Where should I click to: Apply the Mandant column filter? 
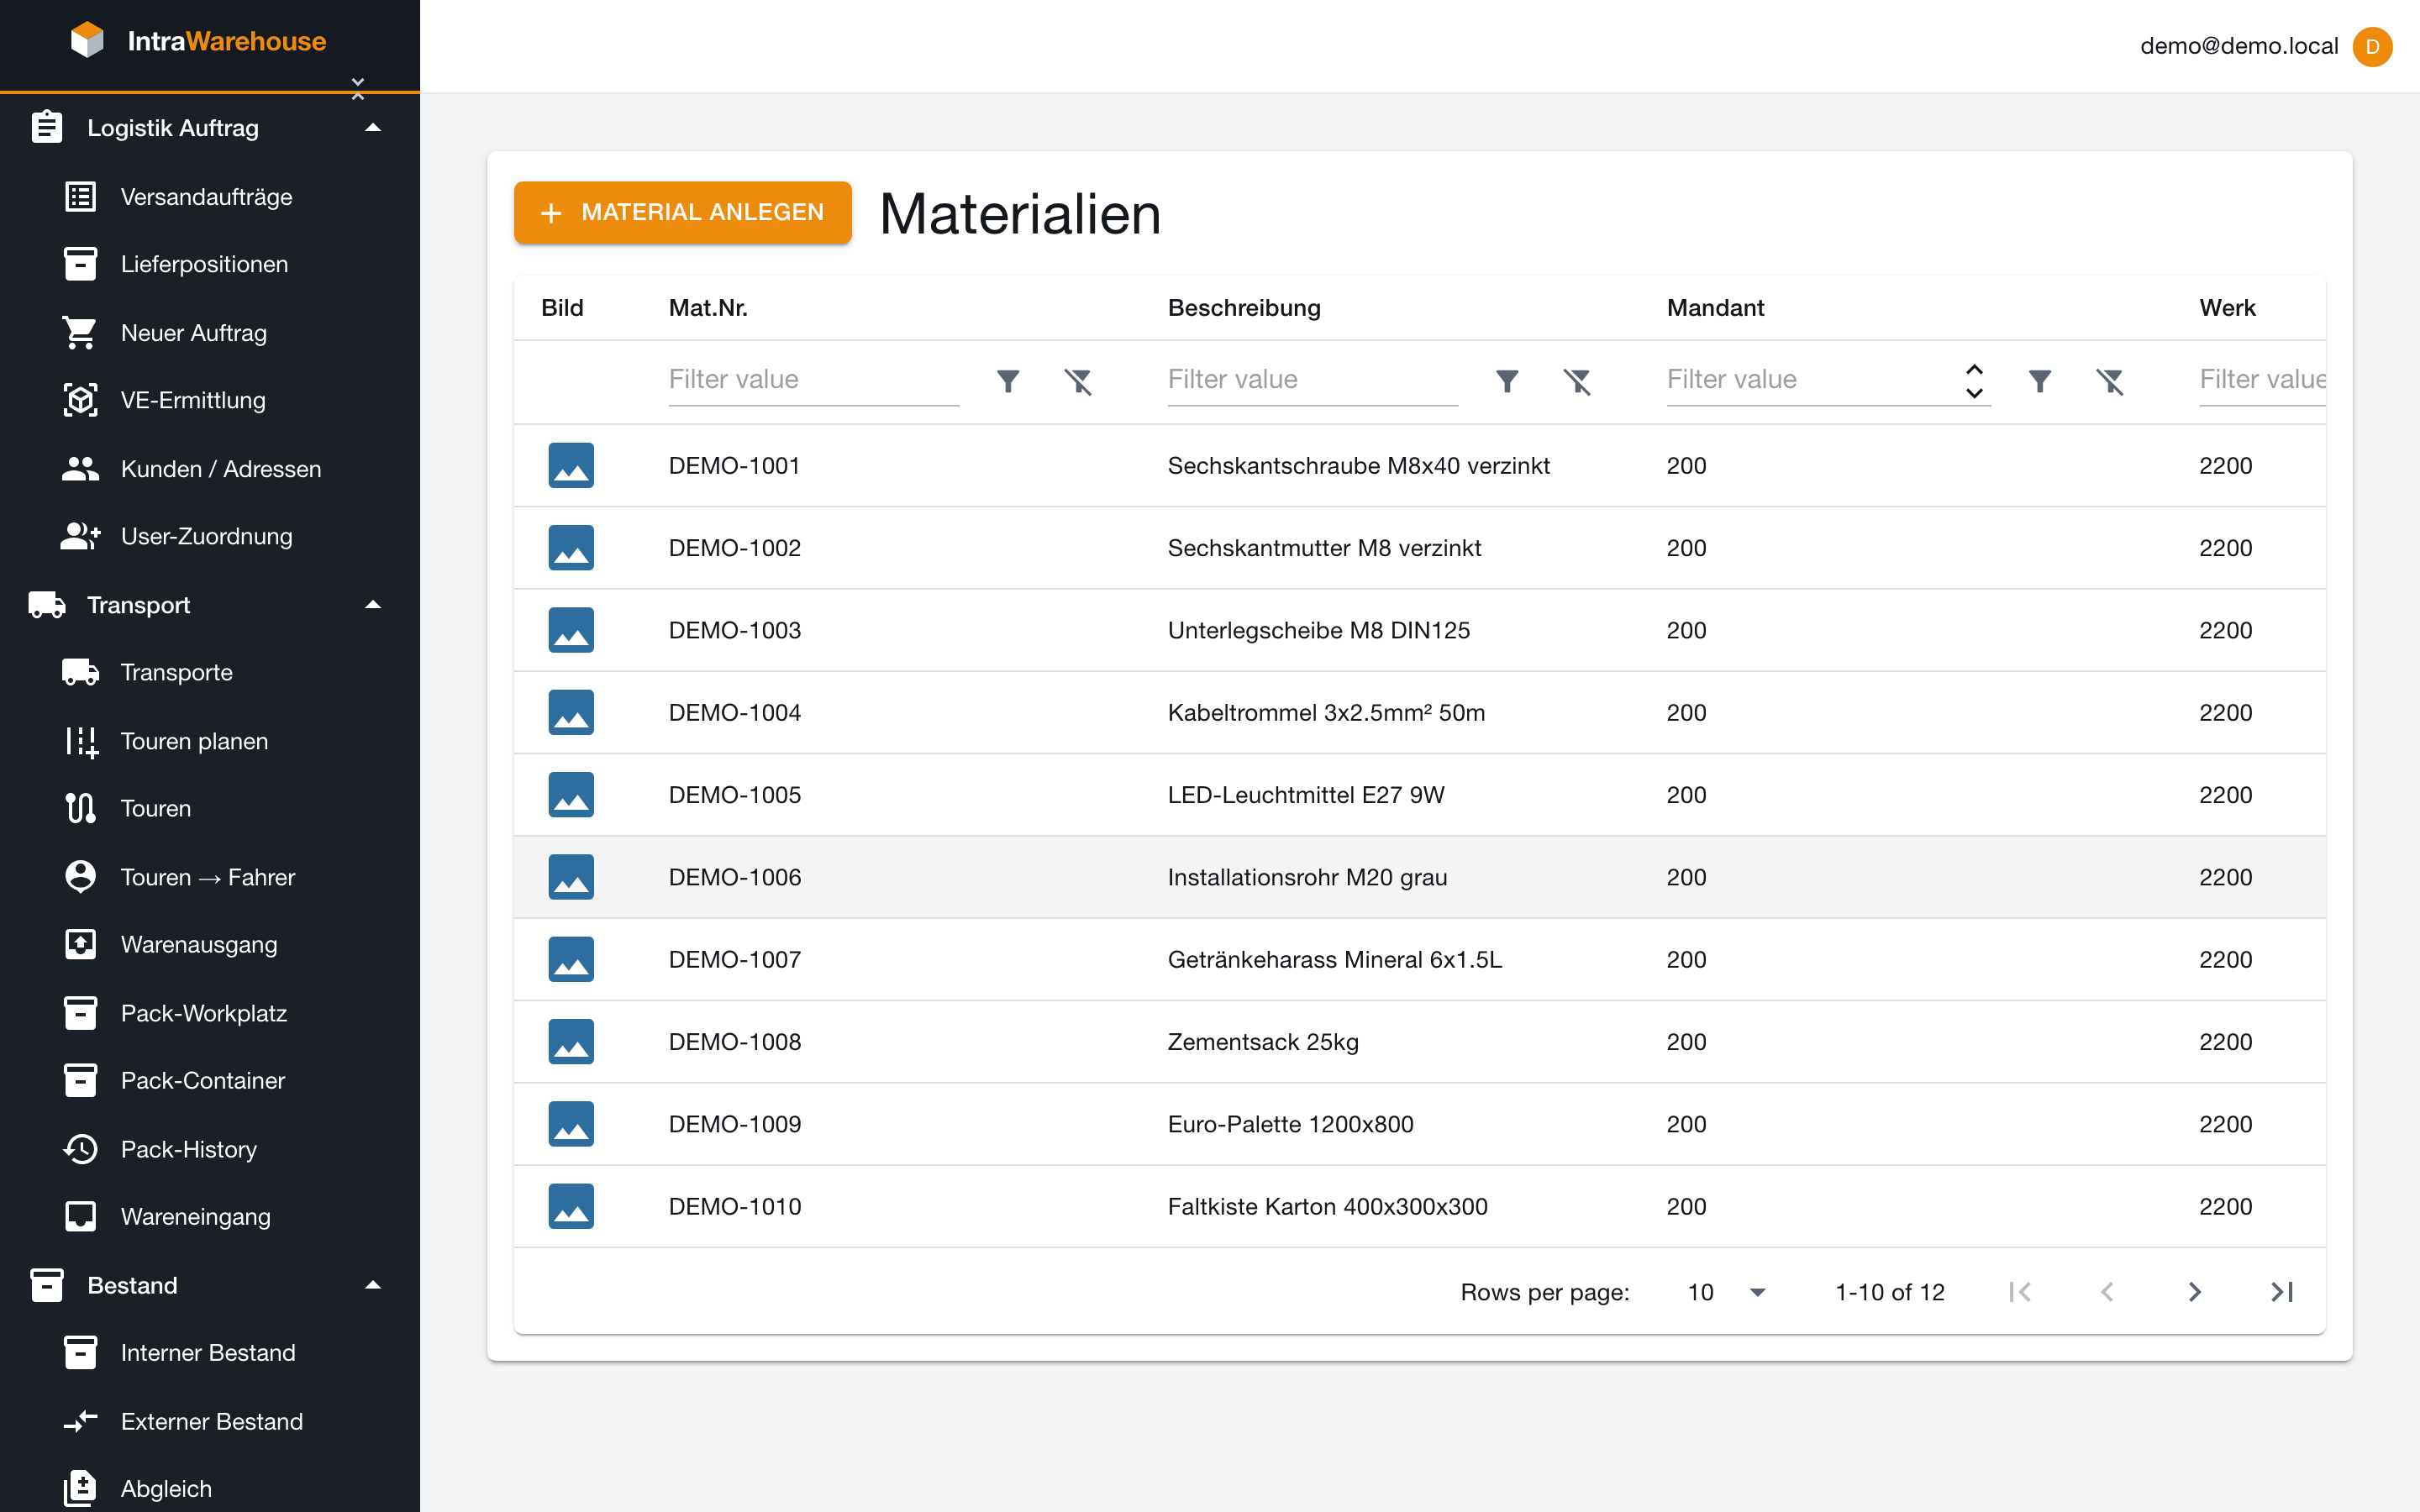point(2040,381)
